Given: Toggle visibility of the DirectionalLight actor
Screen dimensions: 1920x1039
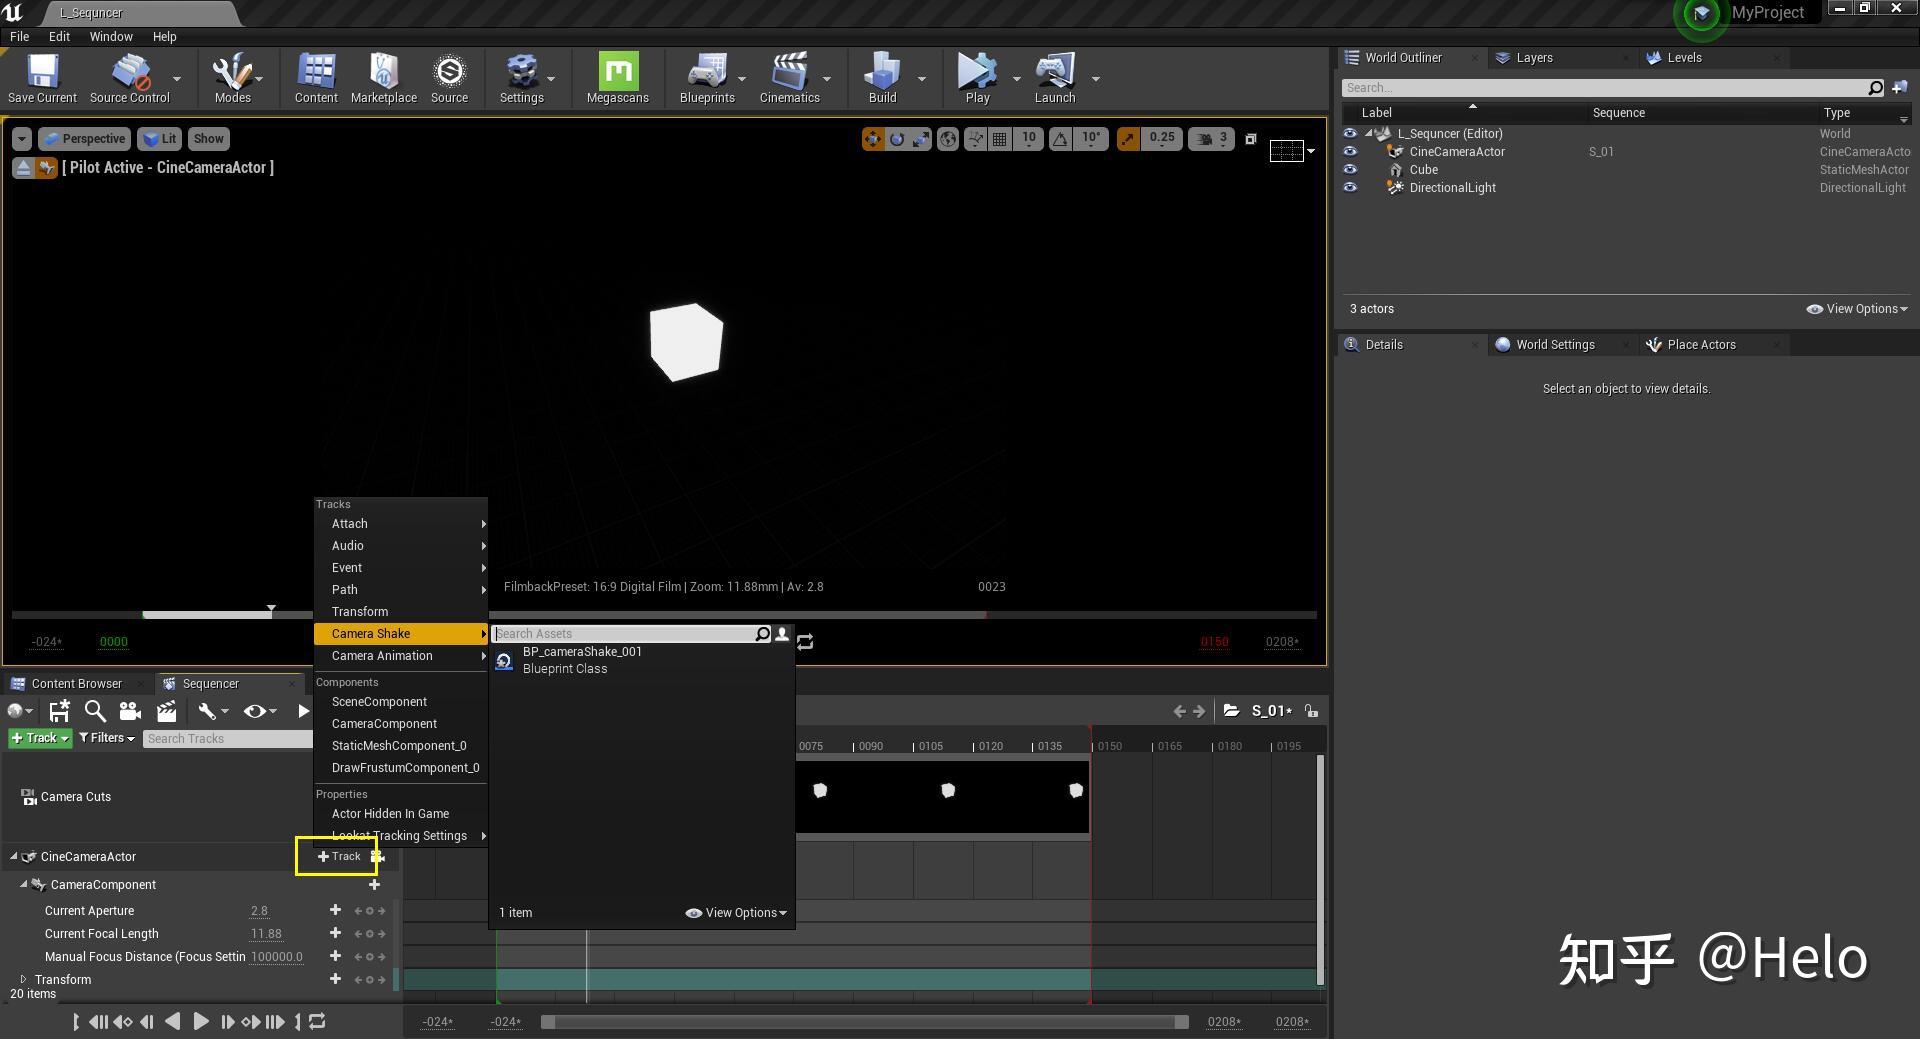Looking at the screenshot, I should (1350, 187).
